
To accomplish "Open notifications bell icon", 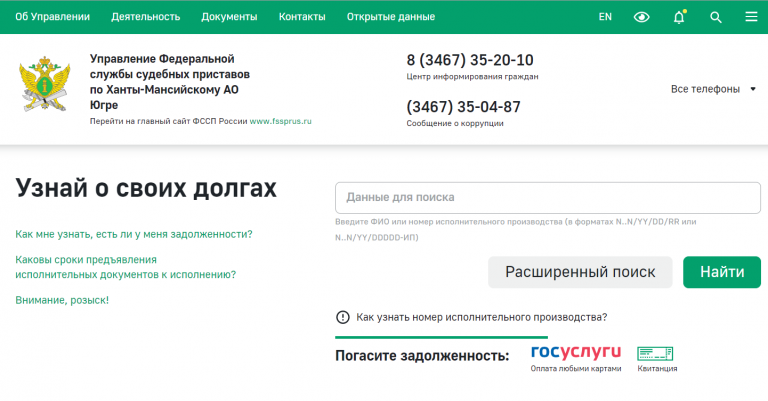I will tap(679, 17).
